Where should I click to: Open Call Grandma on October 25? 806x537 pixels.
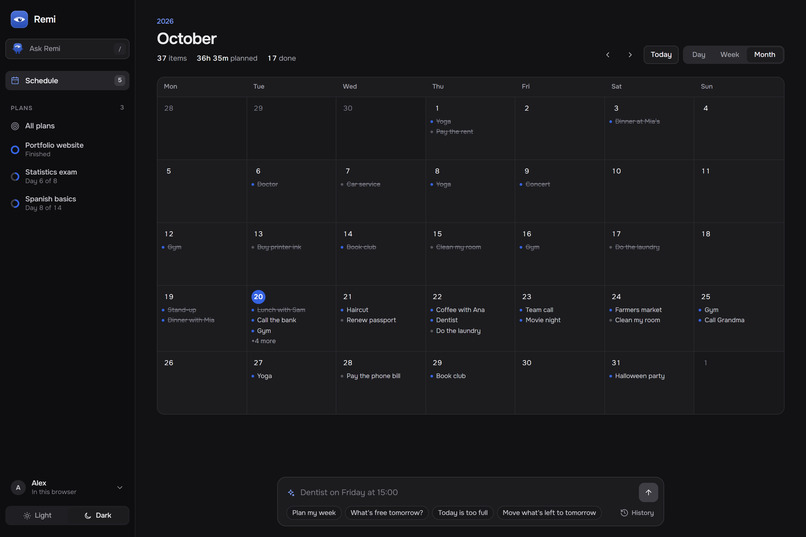[724, 320]
